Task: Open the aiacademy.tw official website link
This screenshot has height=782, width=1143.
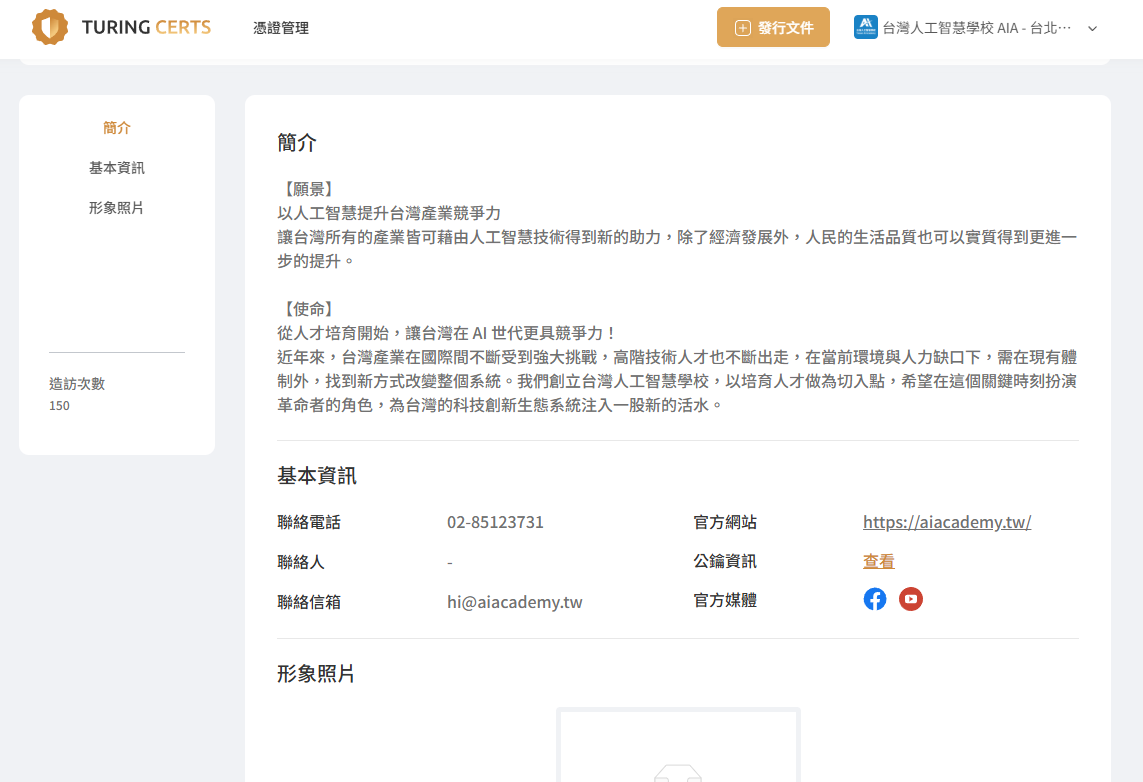Action: (x=946, y=522)
